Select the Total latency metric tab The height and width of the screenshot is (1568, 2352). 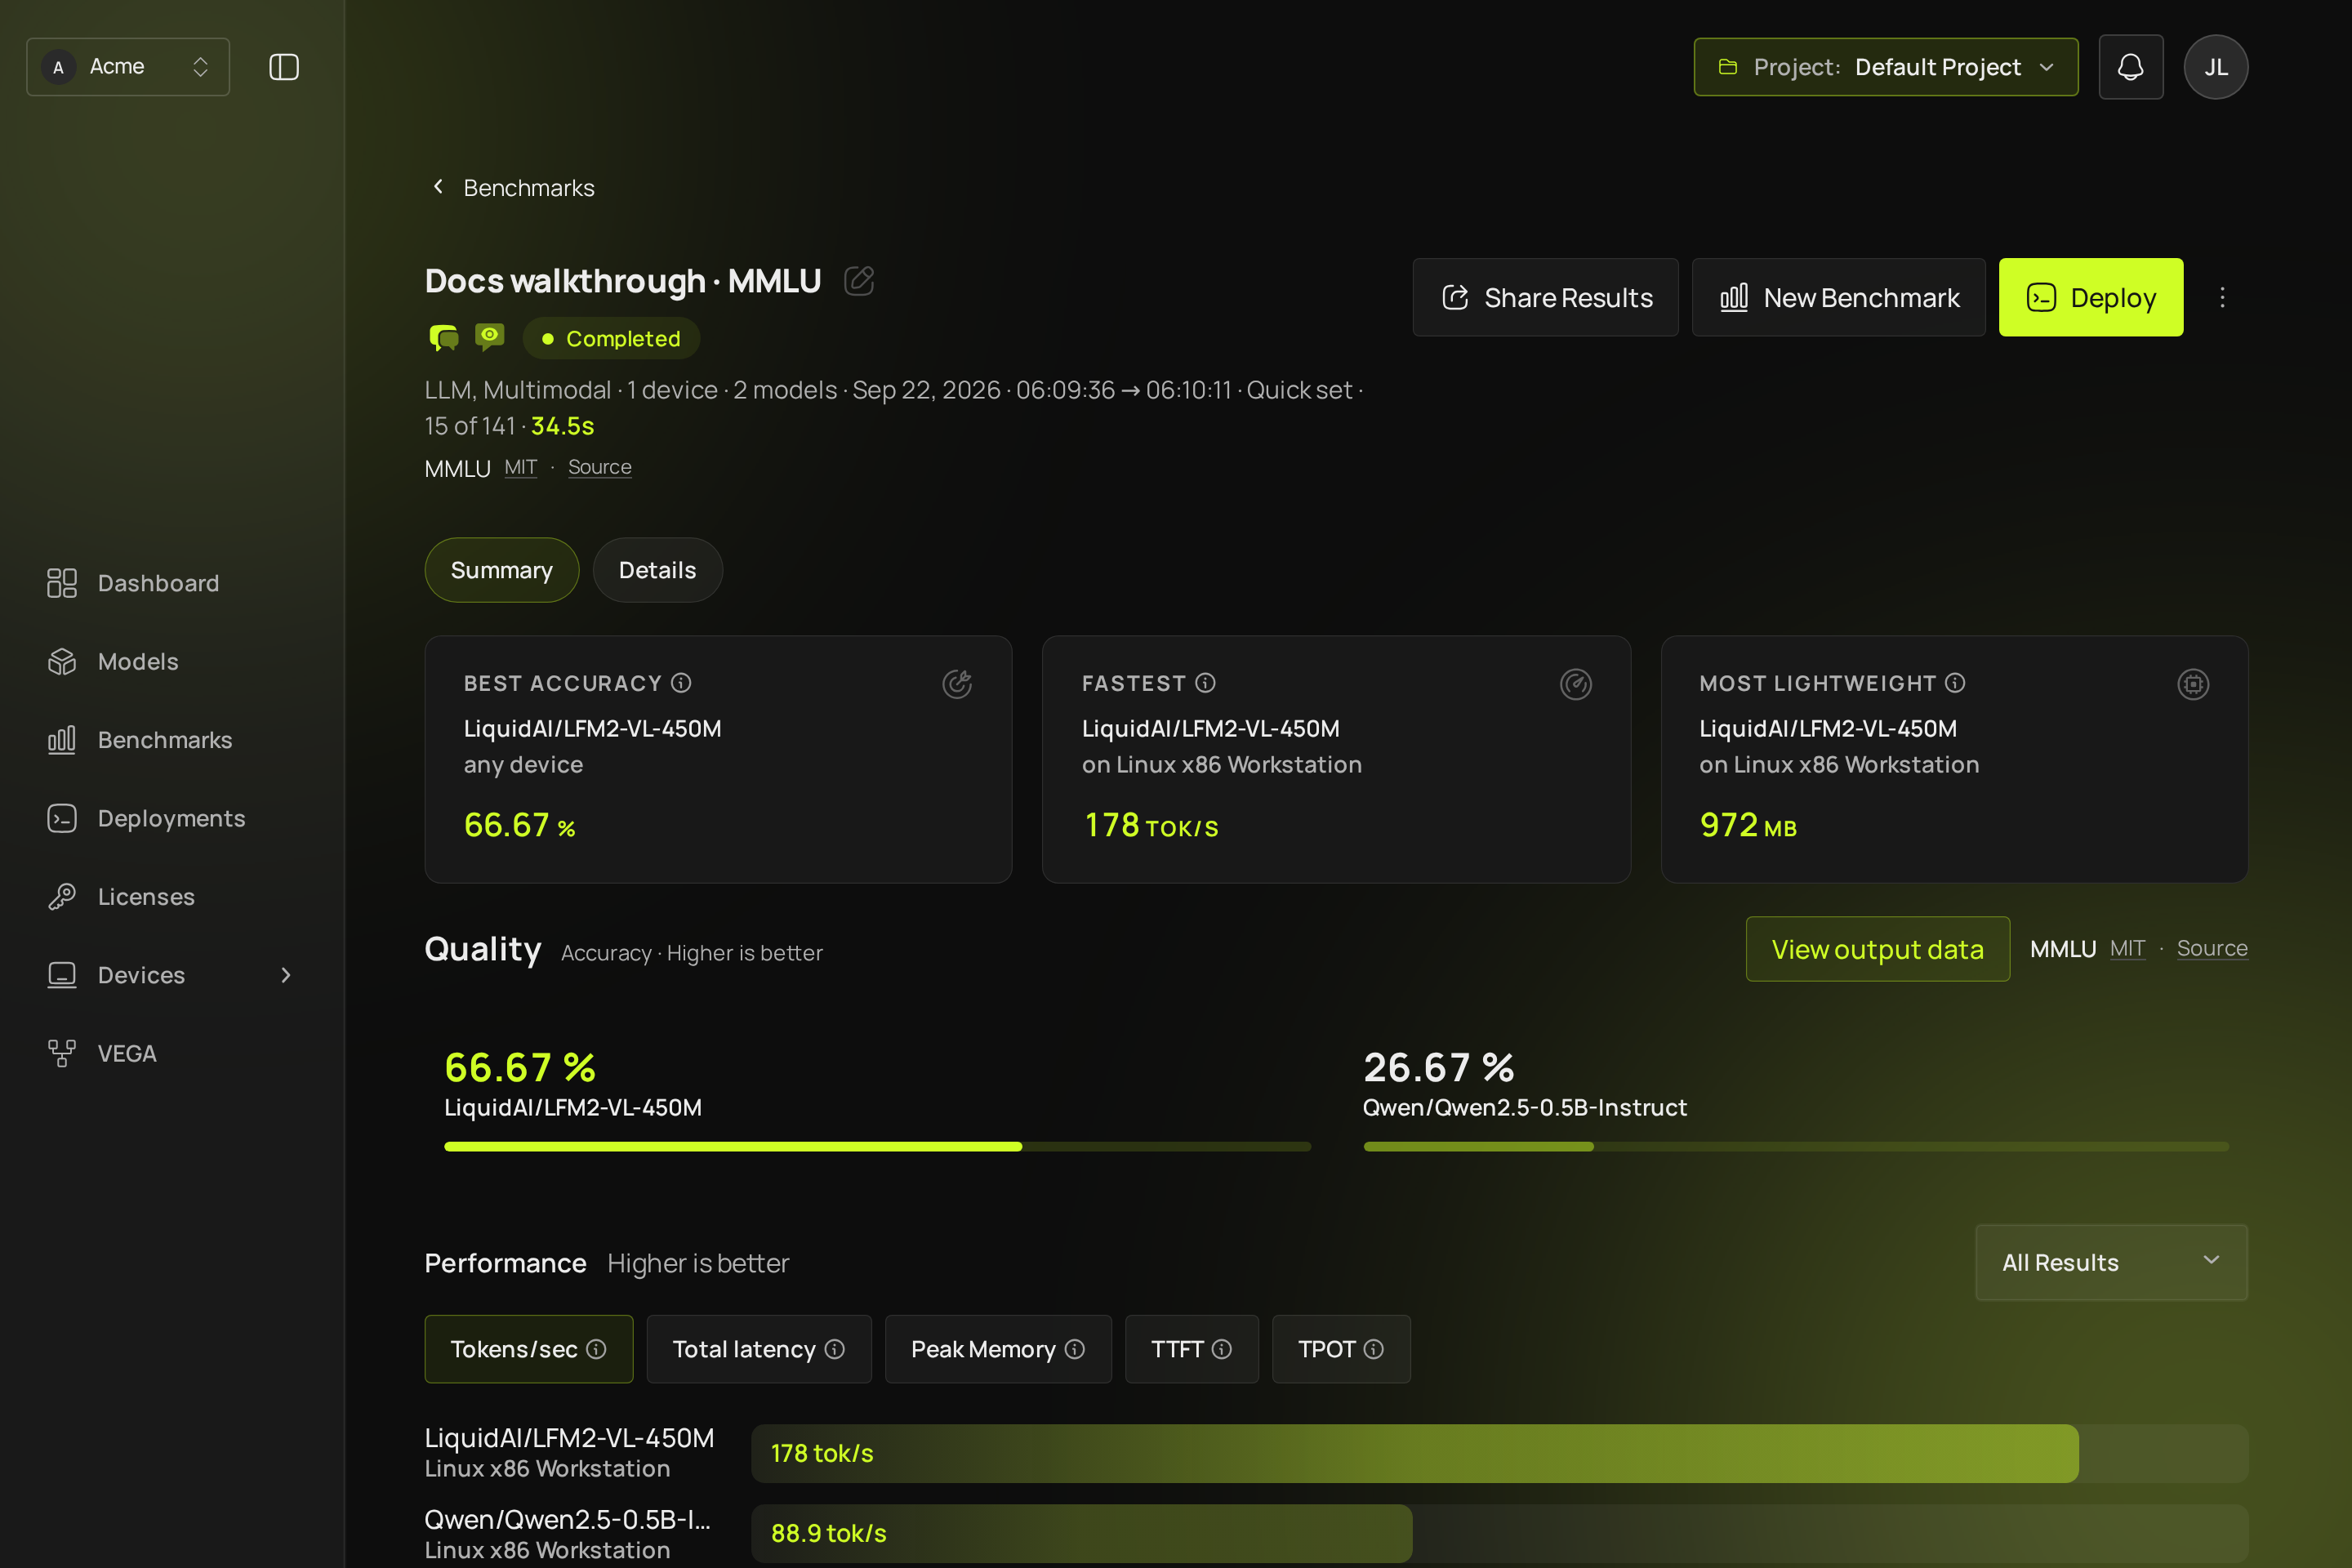pyautogui.click(x=758, y=1349)
